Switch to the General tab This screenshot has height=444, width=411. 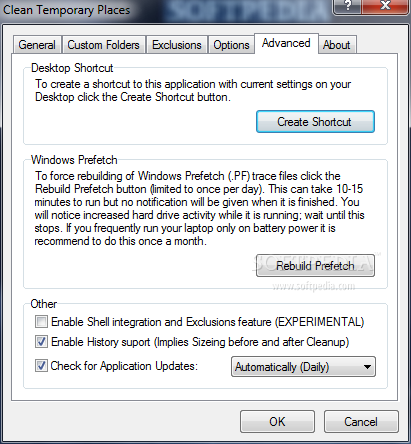37,45
